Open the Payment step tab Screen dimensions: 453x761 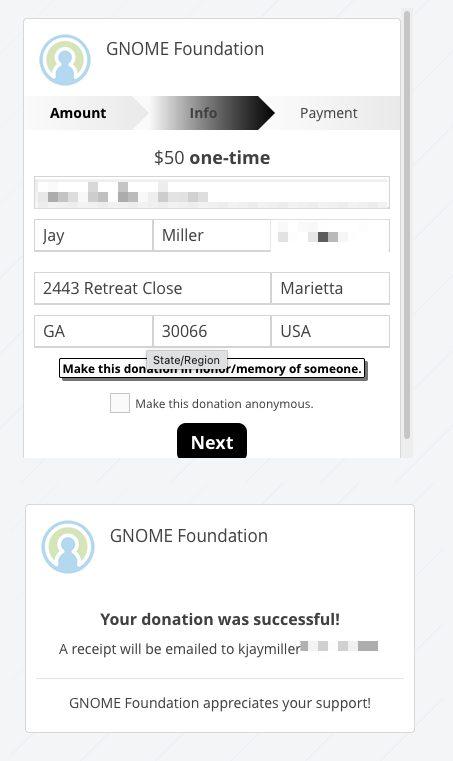(328, 113)
